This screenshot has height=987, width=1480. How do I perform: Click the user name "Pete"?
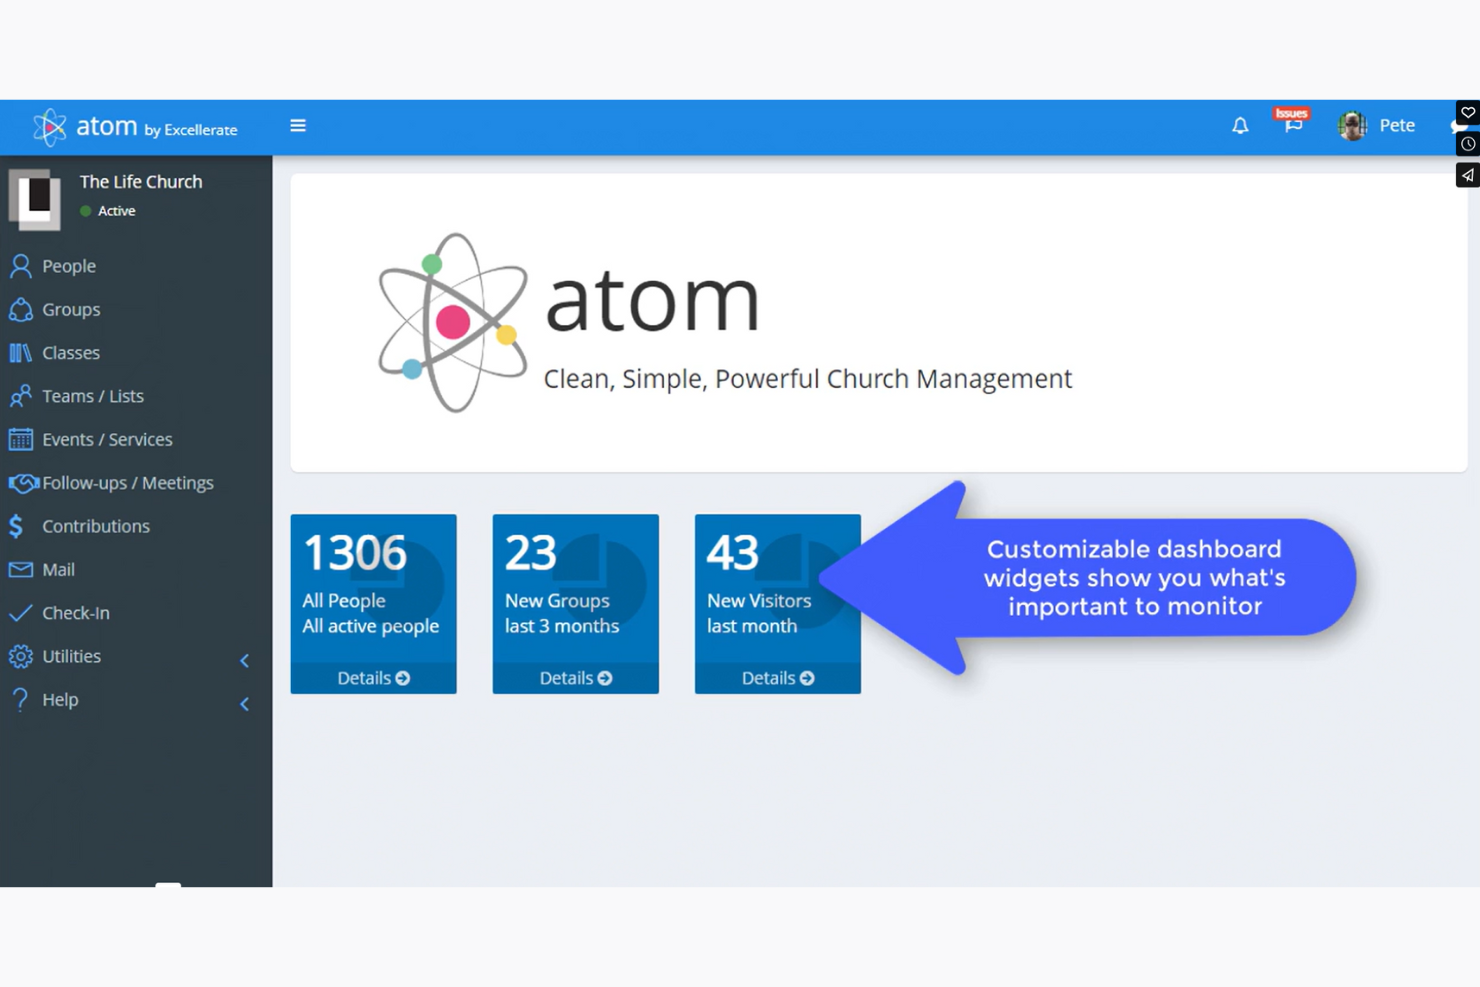coord(1397,126)
